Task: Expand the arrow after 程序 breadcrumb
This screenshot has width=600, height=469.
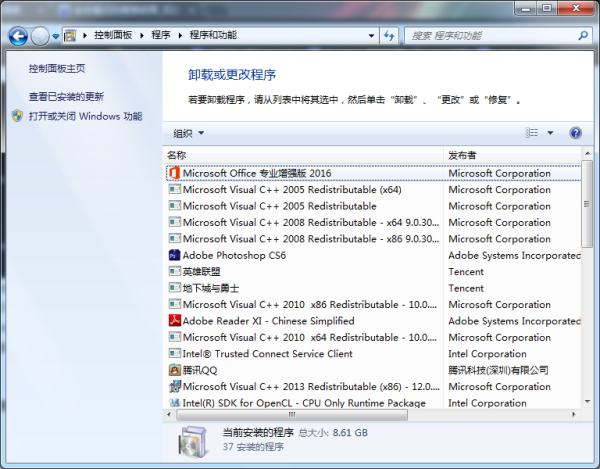Action: point(180,36)
